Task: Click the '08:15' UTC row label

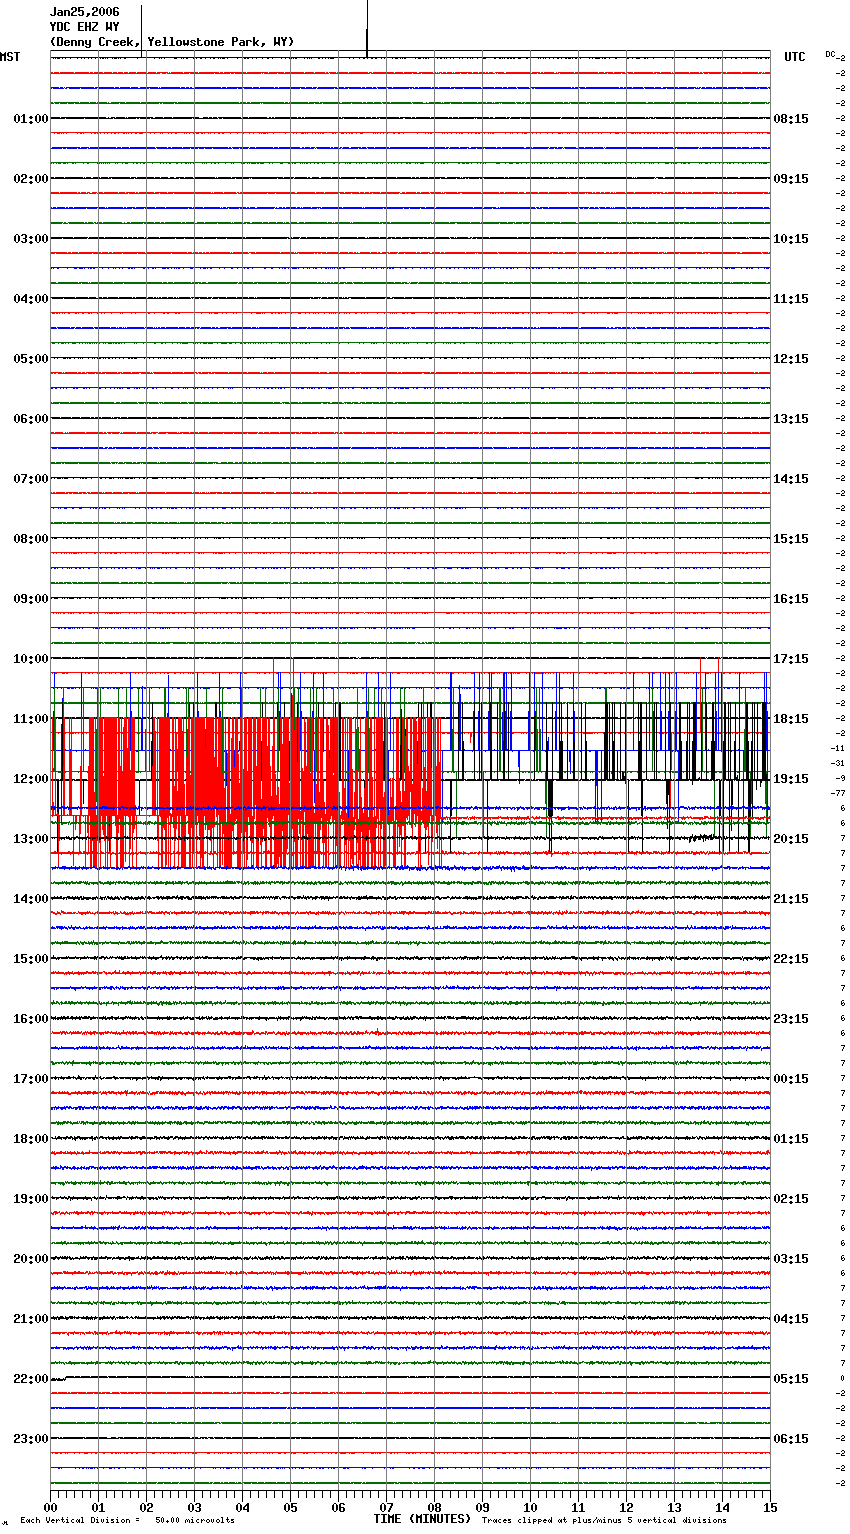Action: (x=791, y=119)
